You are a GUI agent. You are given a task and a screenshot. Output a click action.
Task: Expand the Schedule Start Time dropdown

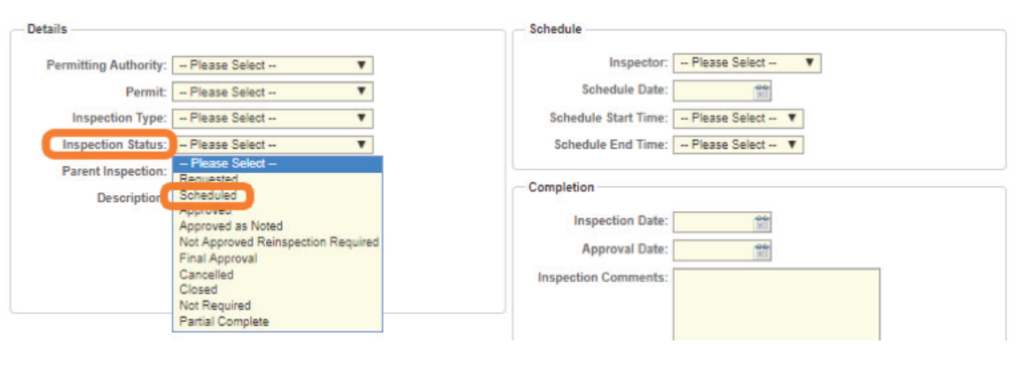(739, 118)
